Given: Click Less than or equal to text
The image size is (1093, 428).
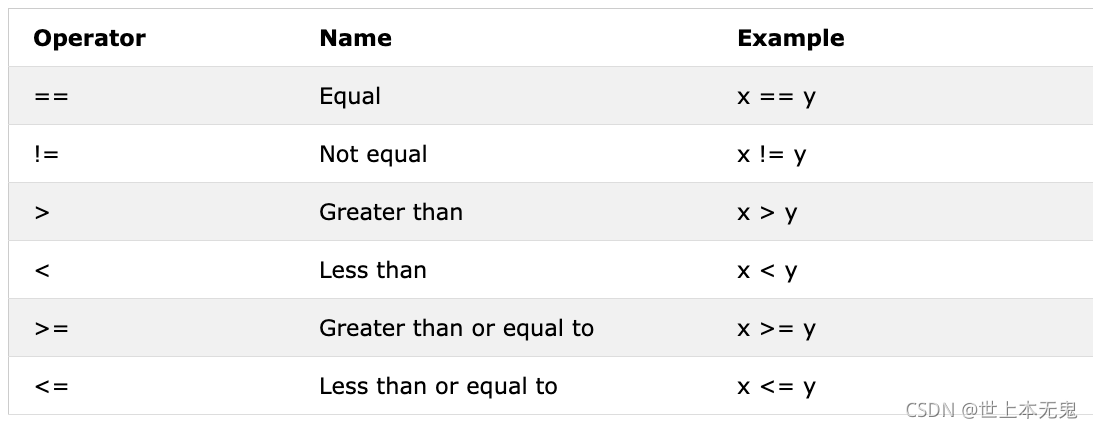Looking at the screenshot, I should click(x=438, y=385).
